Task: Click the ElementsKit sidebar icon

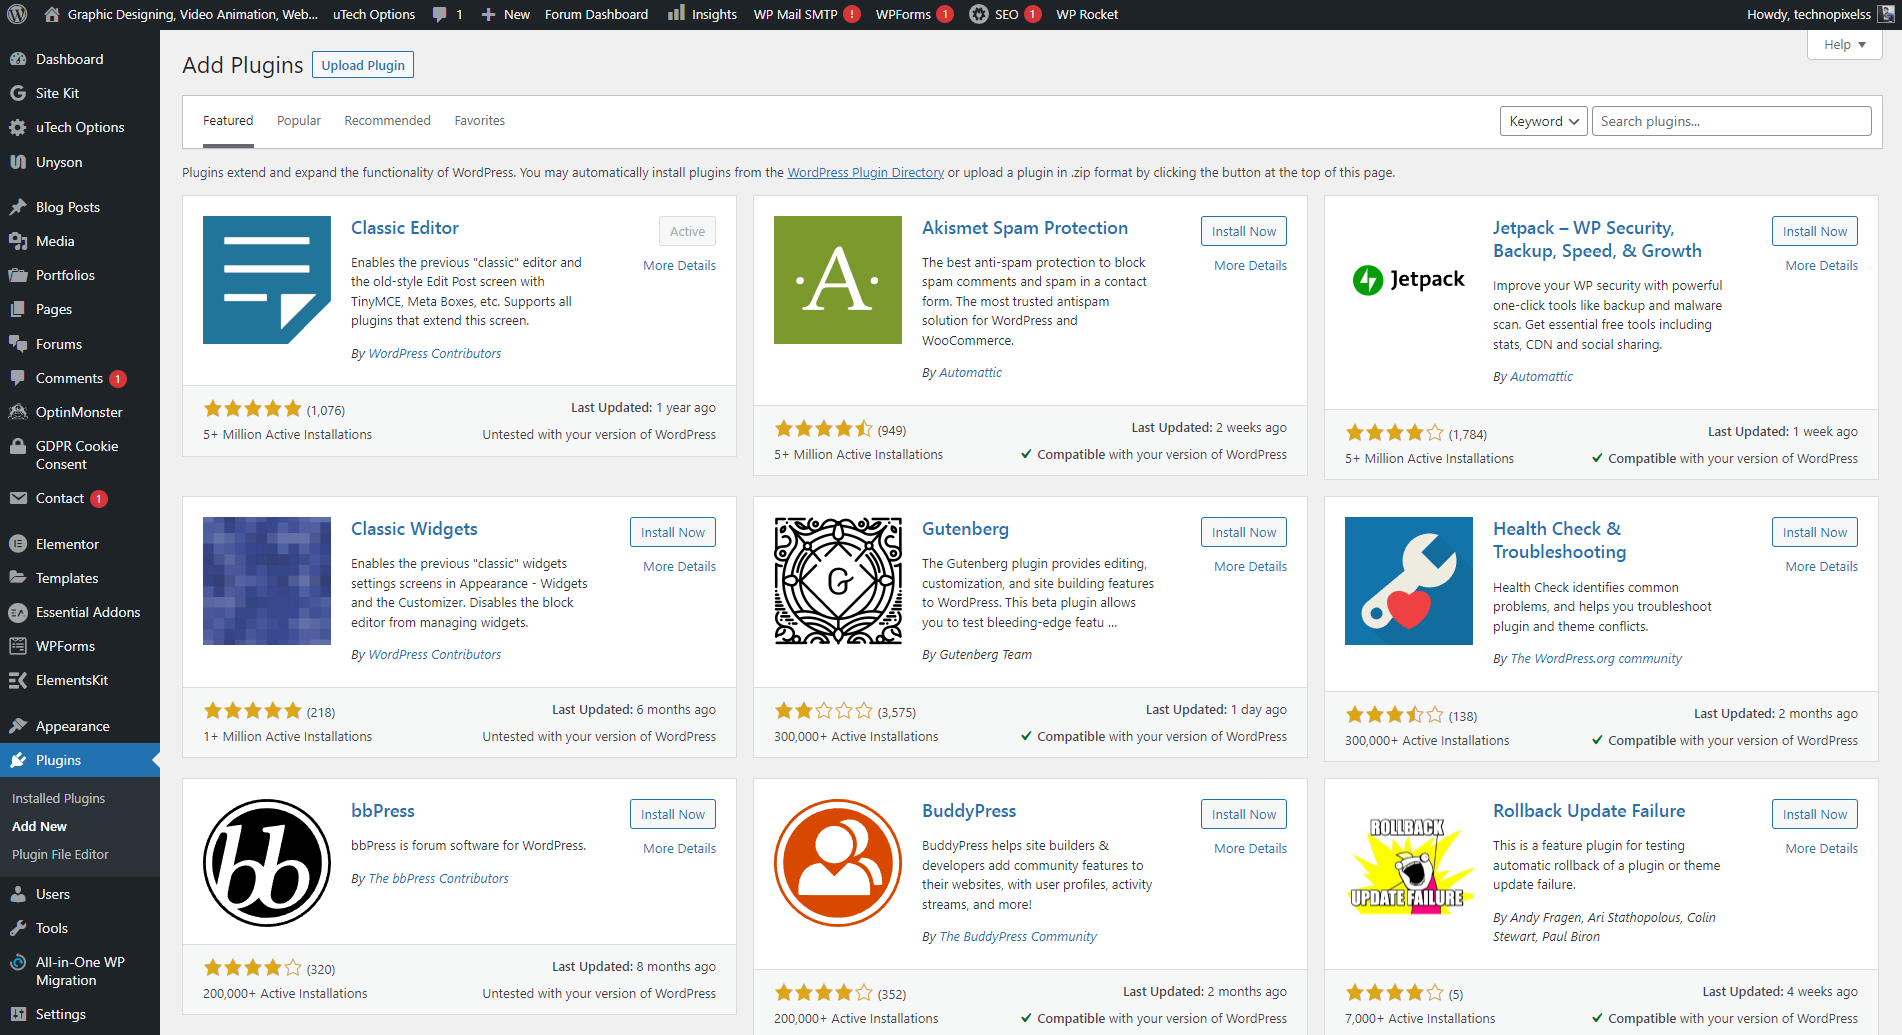Action: coord(18,680)
